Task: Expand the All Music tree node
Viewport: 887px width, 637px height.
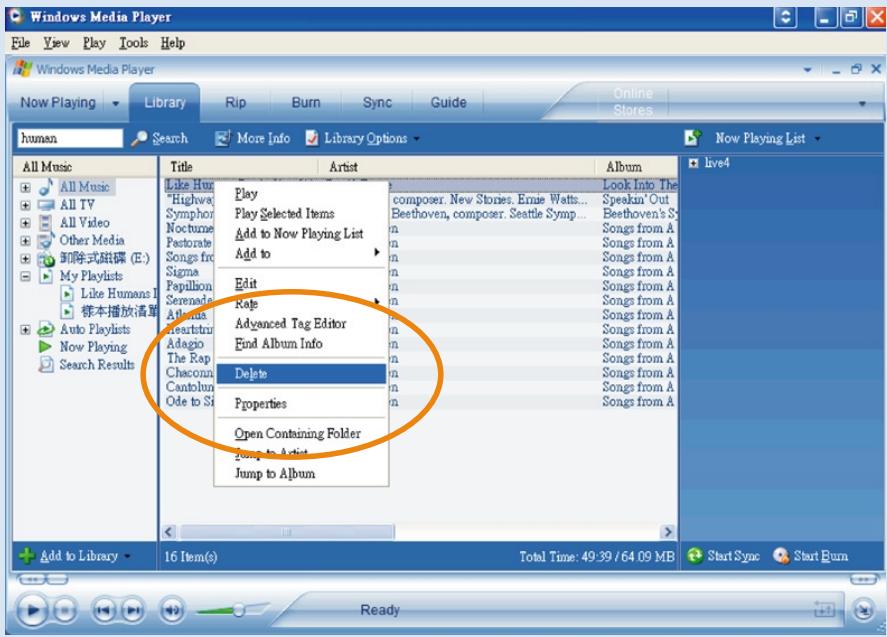Action: [x=25, y=187]
